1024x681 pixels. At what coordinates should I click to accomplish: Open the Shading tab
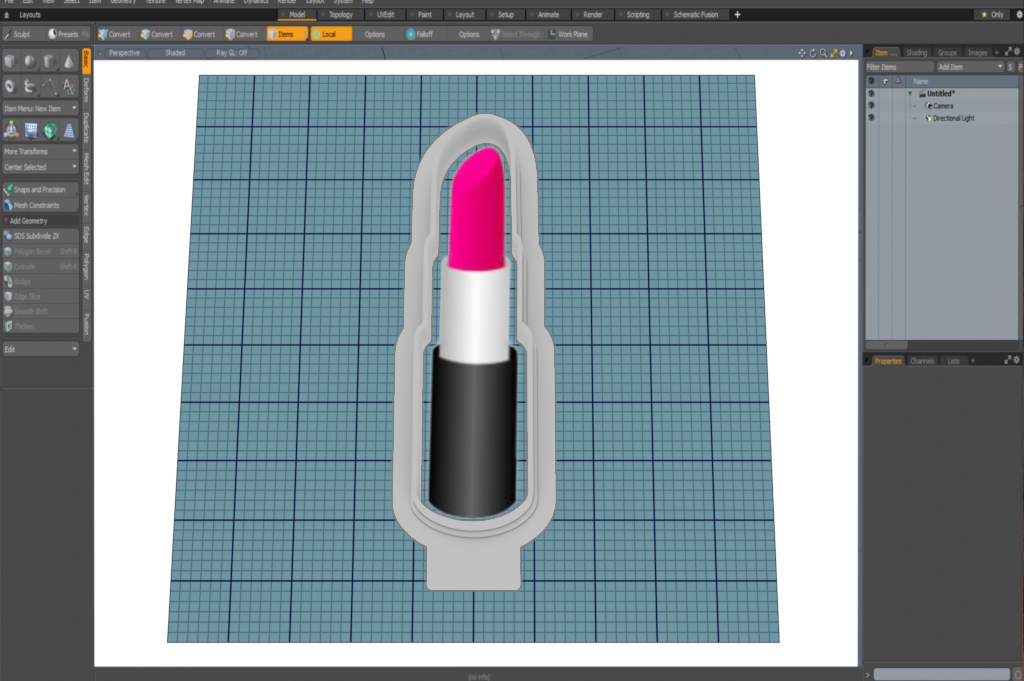tap(916, 52)
